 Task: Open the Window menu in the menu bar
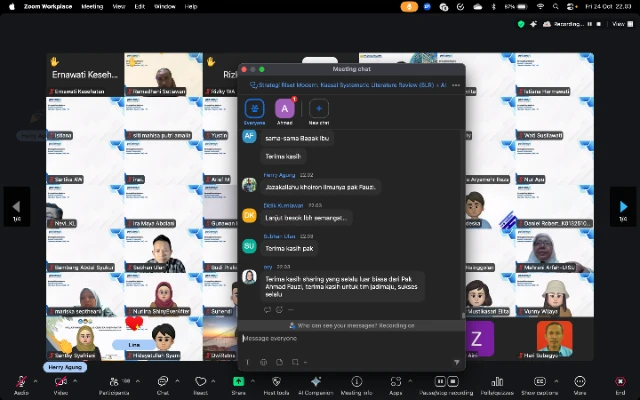(x=165, y=7)
